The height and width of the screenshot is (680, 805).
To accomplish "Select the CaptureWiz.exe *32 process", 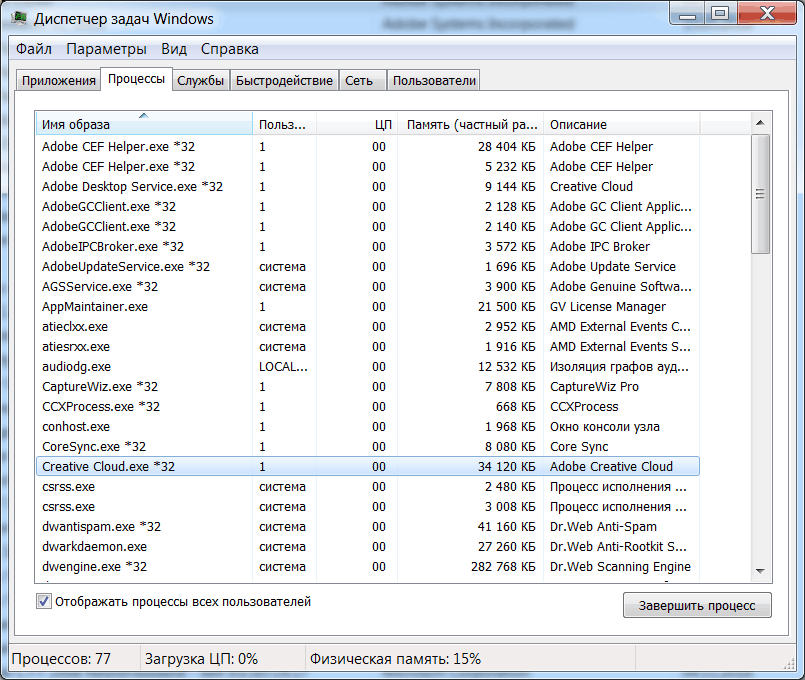I will (368, 386).
